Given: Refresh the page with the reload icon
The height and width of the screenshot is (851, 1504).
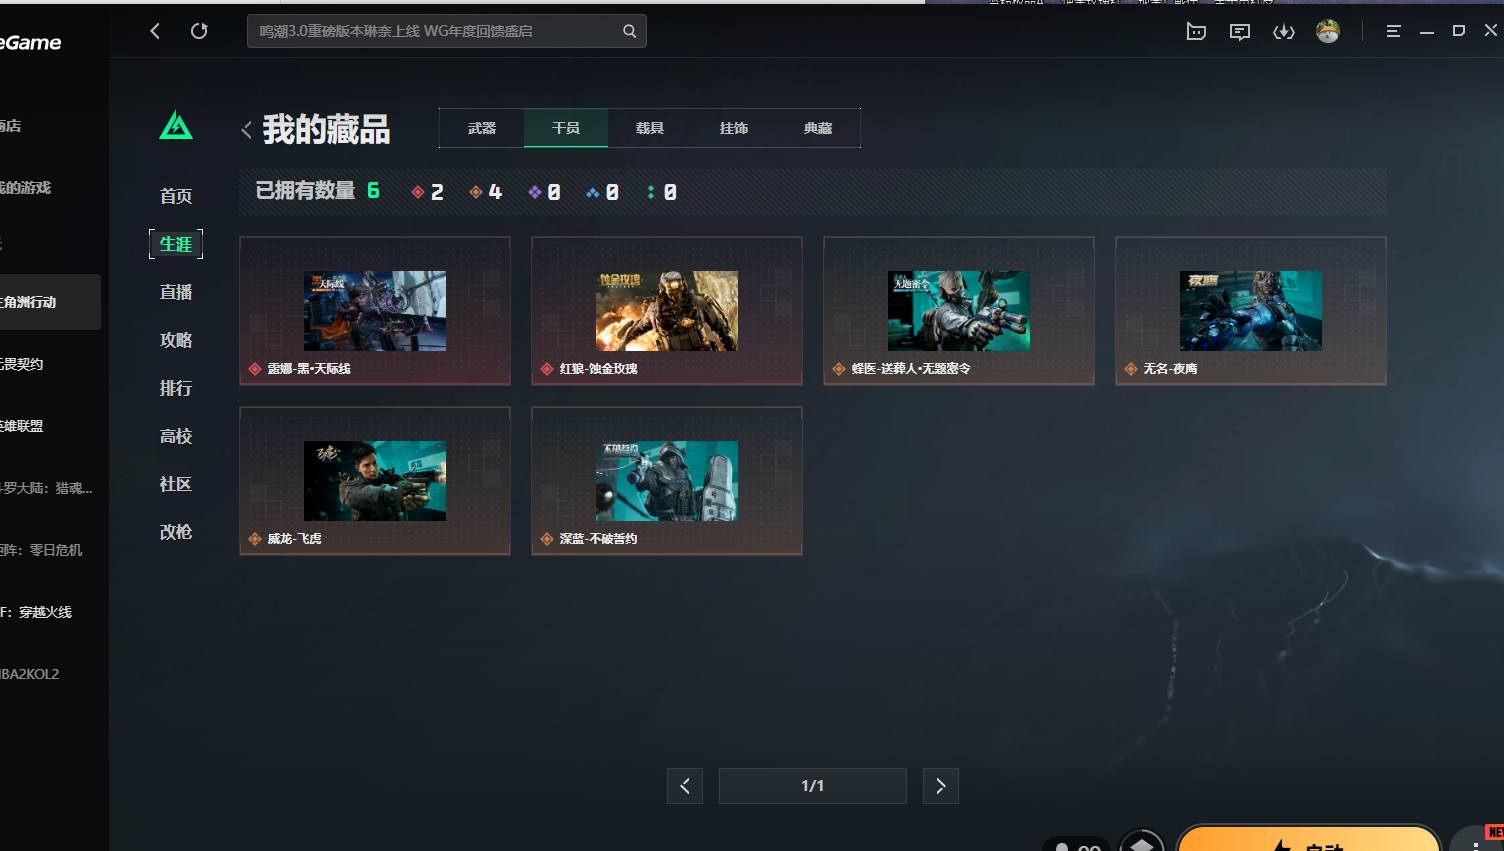Looking at the screenshot, I should (x=199, y=31).
